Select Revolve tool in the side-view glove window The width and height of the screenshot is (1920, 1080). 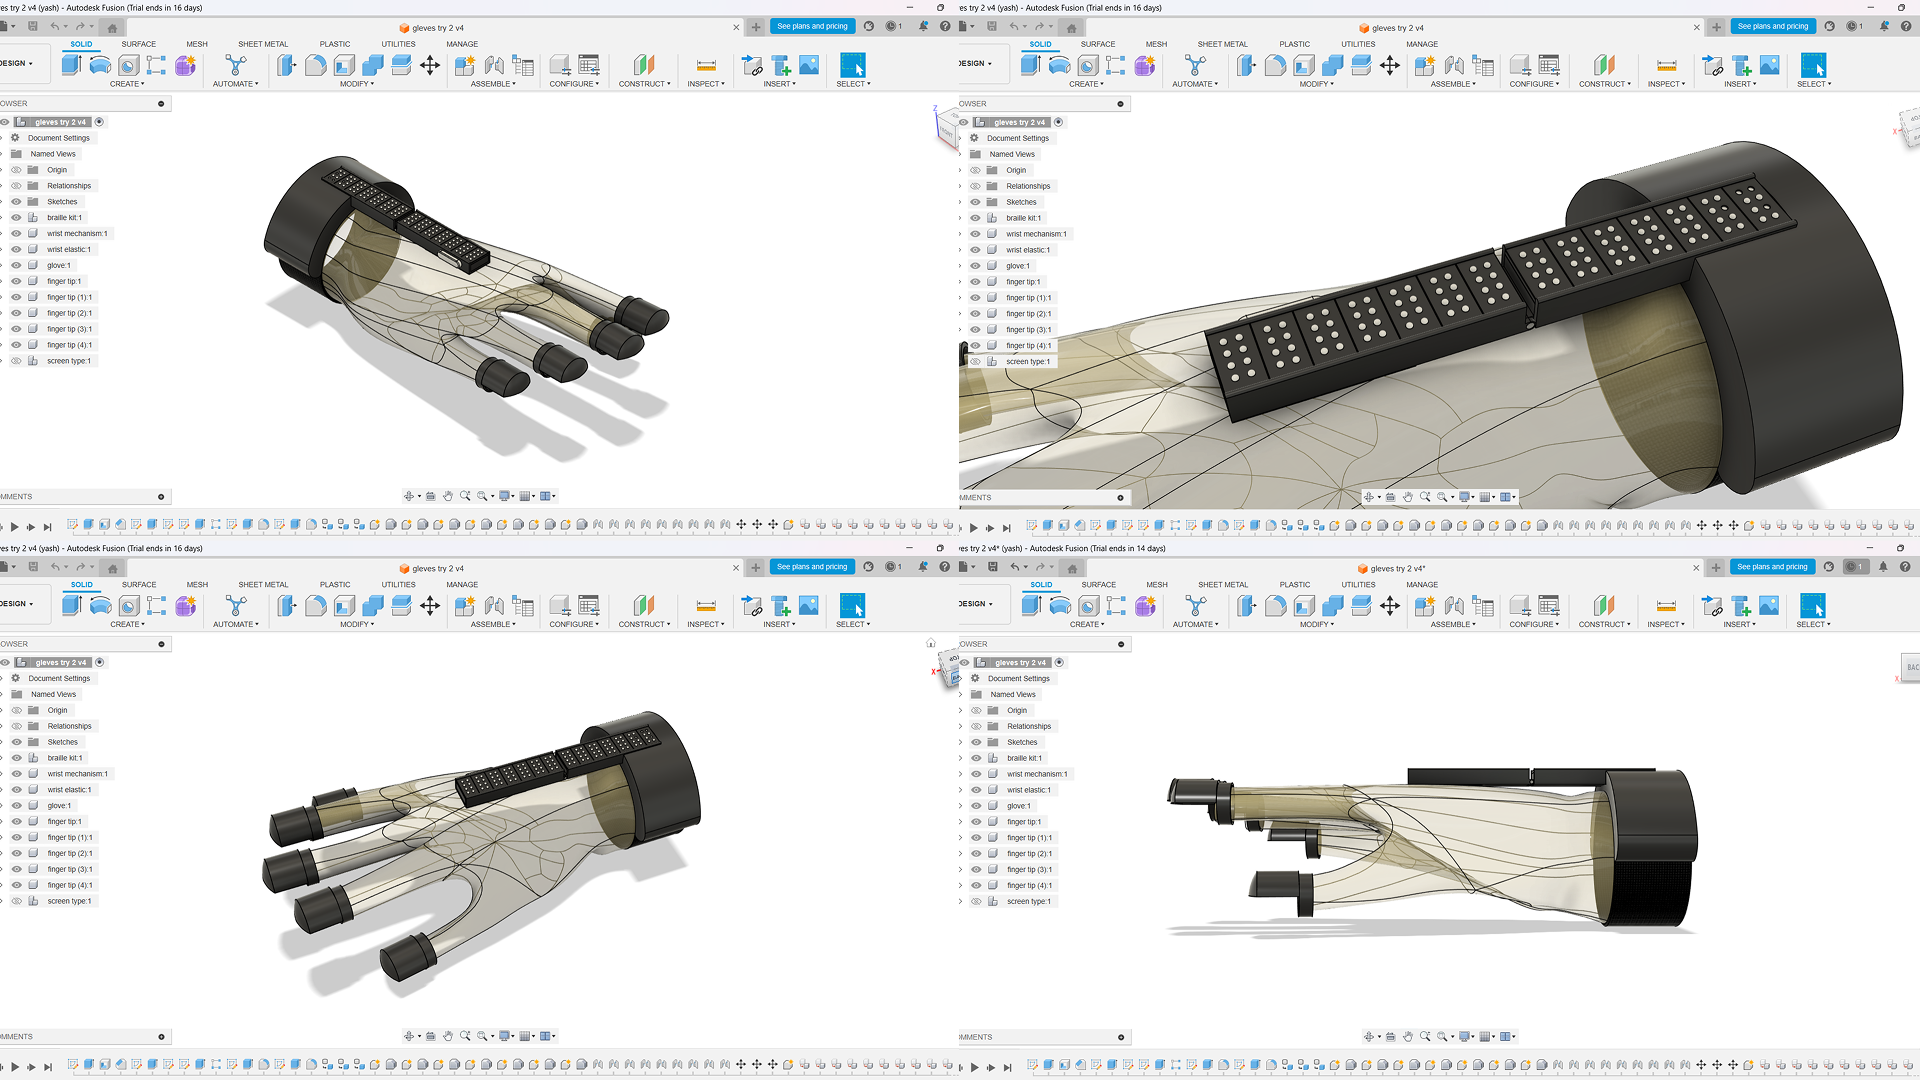(x=1060, y=606)
